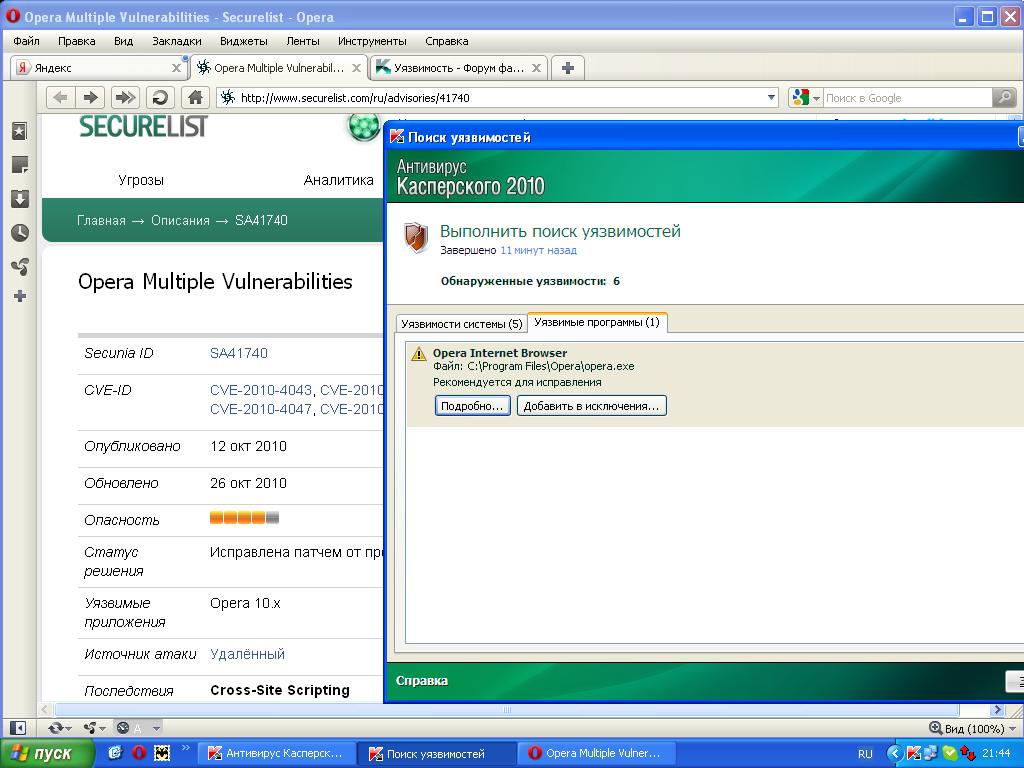Click the warning icon beside Opera Internet Browser
Image resolution: width=1024 pixels, height=768 pixels.
point(418,355)
